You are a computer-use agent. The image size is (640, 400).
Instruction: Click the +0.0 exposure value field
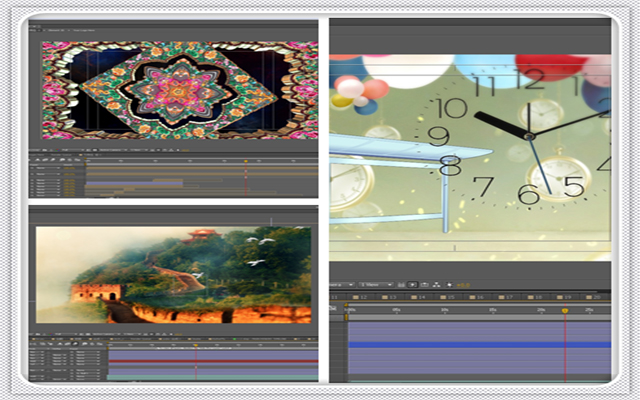[462, 285]
